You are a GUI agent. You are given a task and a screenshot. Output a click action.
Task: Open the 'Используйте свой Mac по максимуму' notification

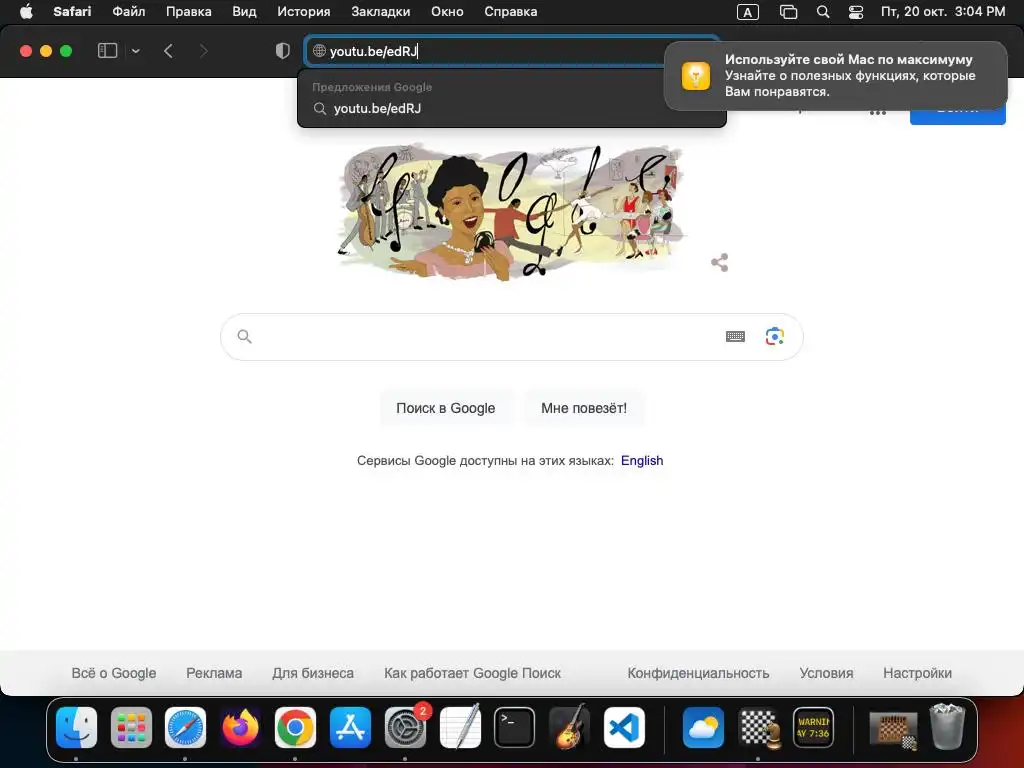tap(835, 76)
